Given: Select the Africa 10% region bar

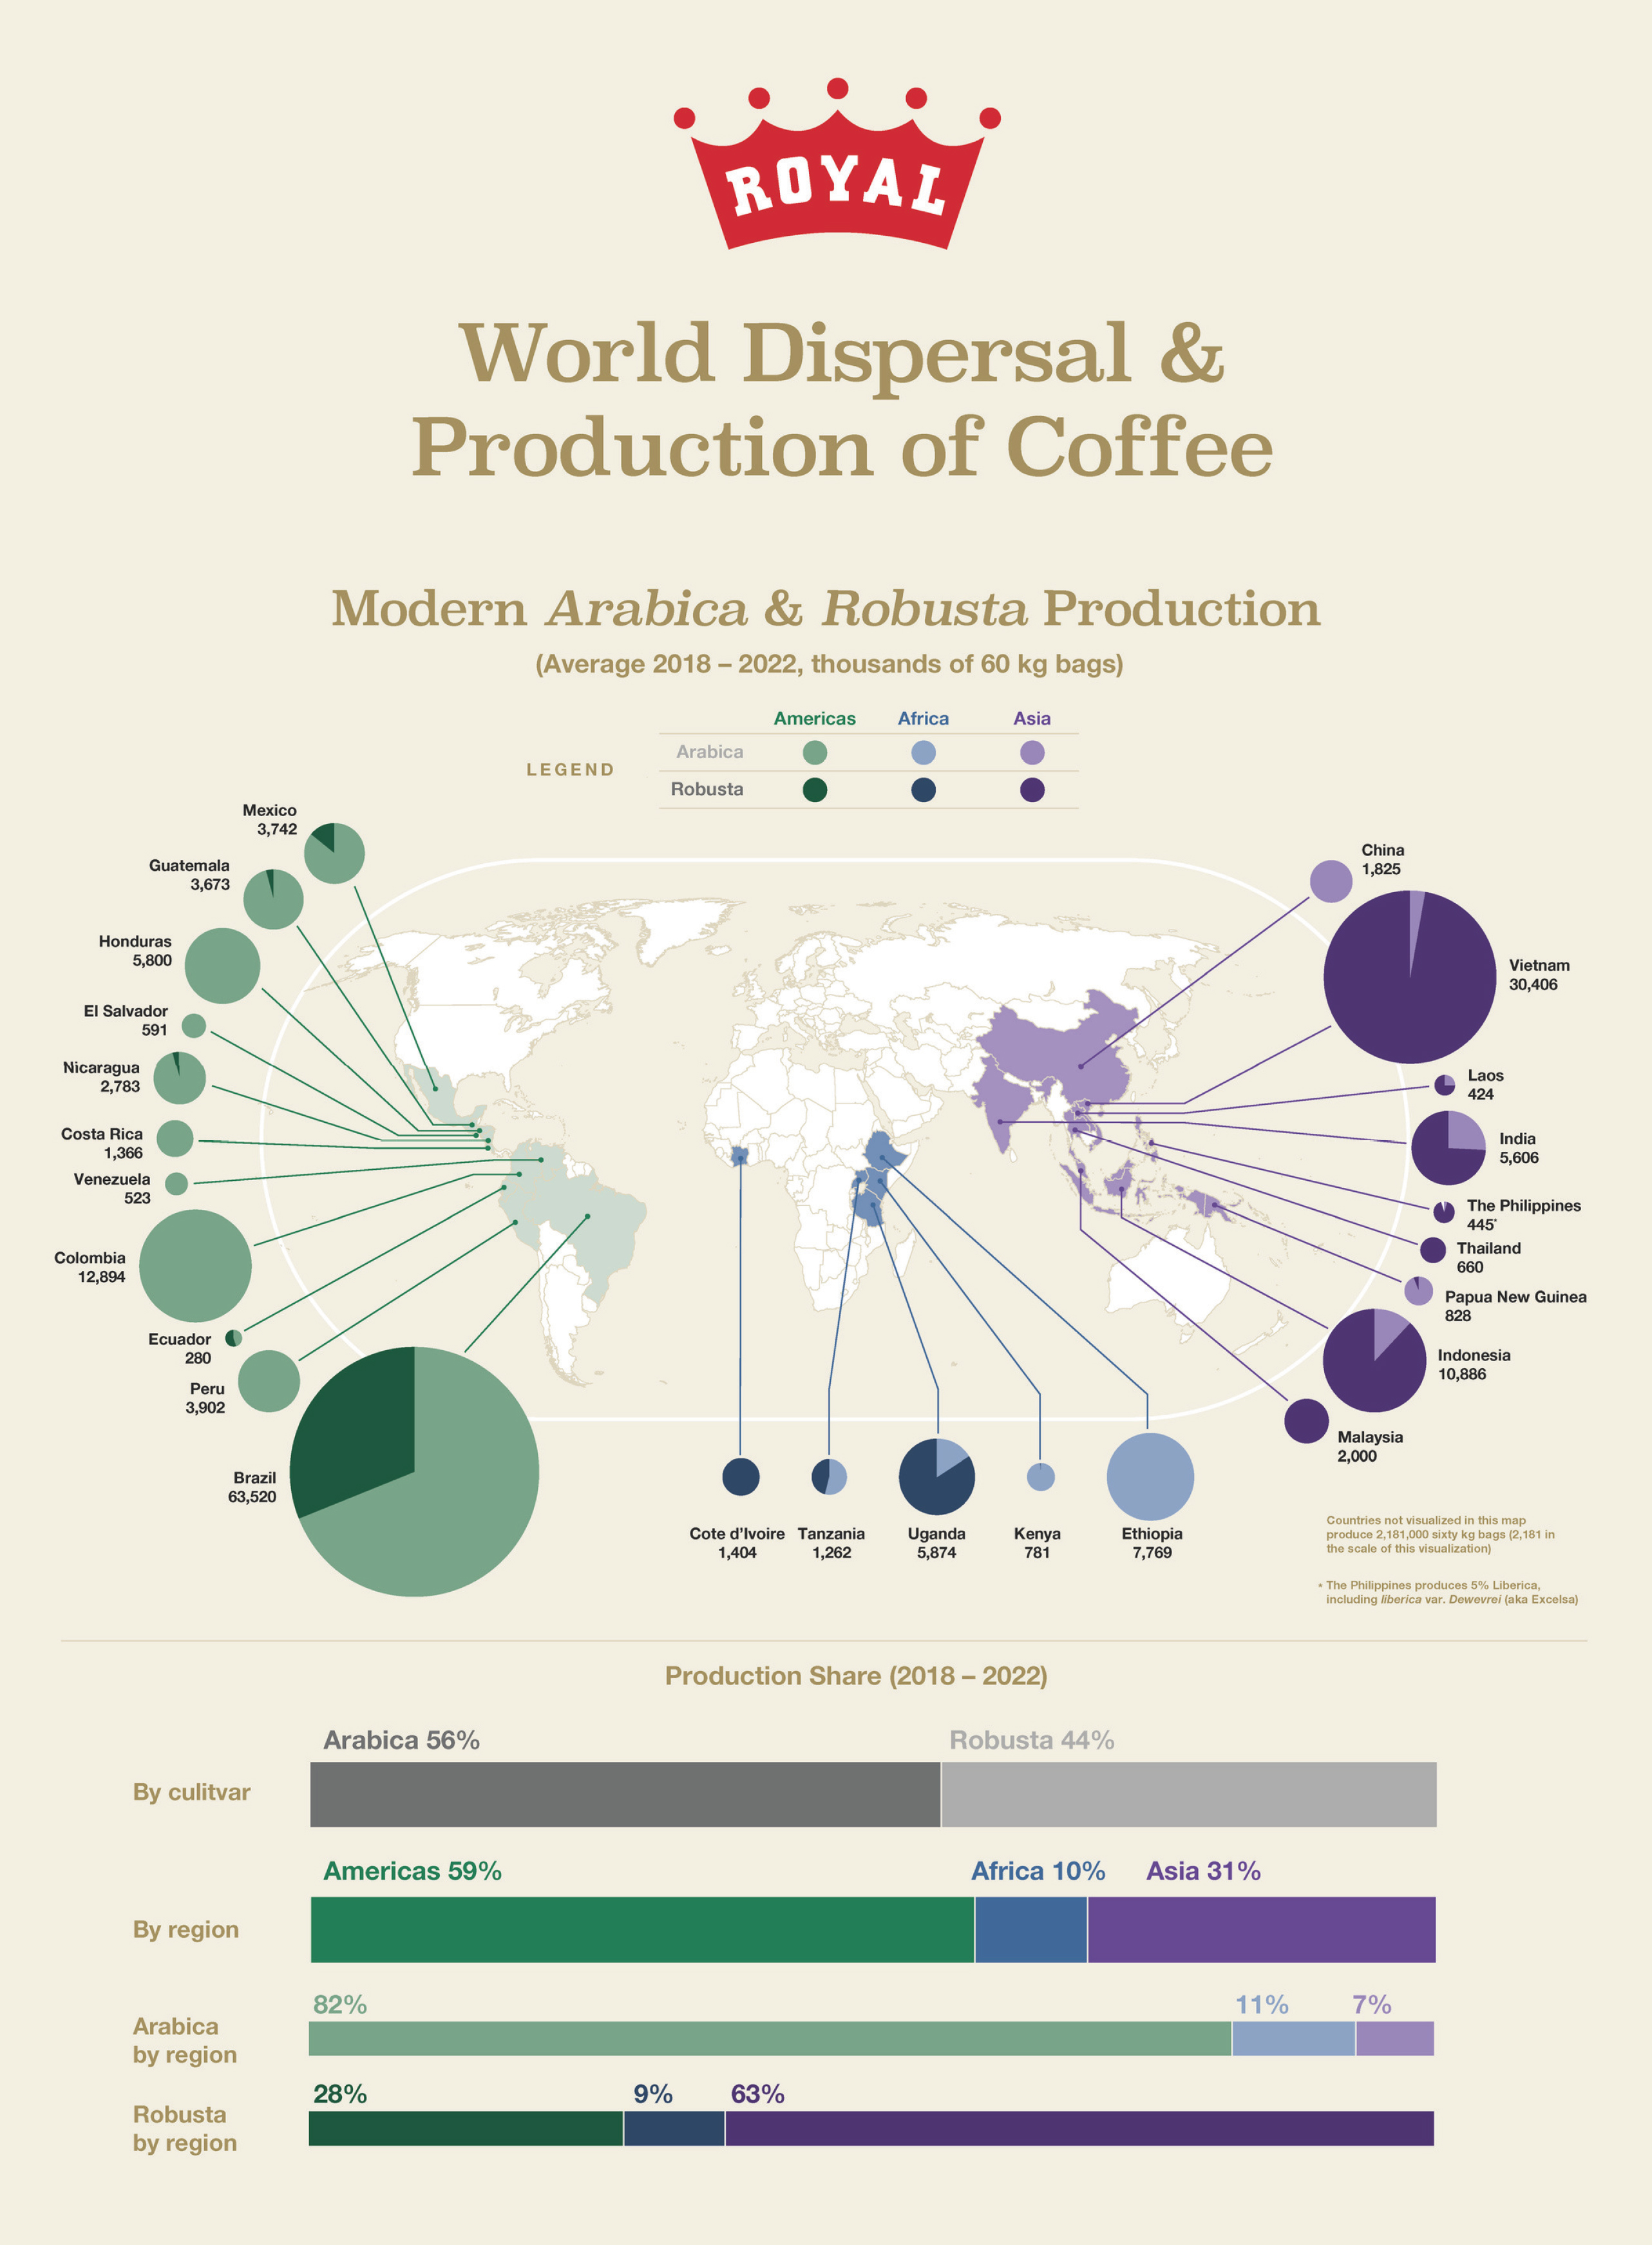Looking at the screenshot, I should tap(1030, 1929).
